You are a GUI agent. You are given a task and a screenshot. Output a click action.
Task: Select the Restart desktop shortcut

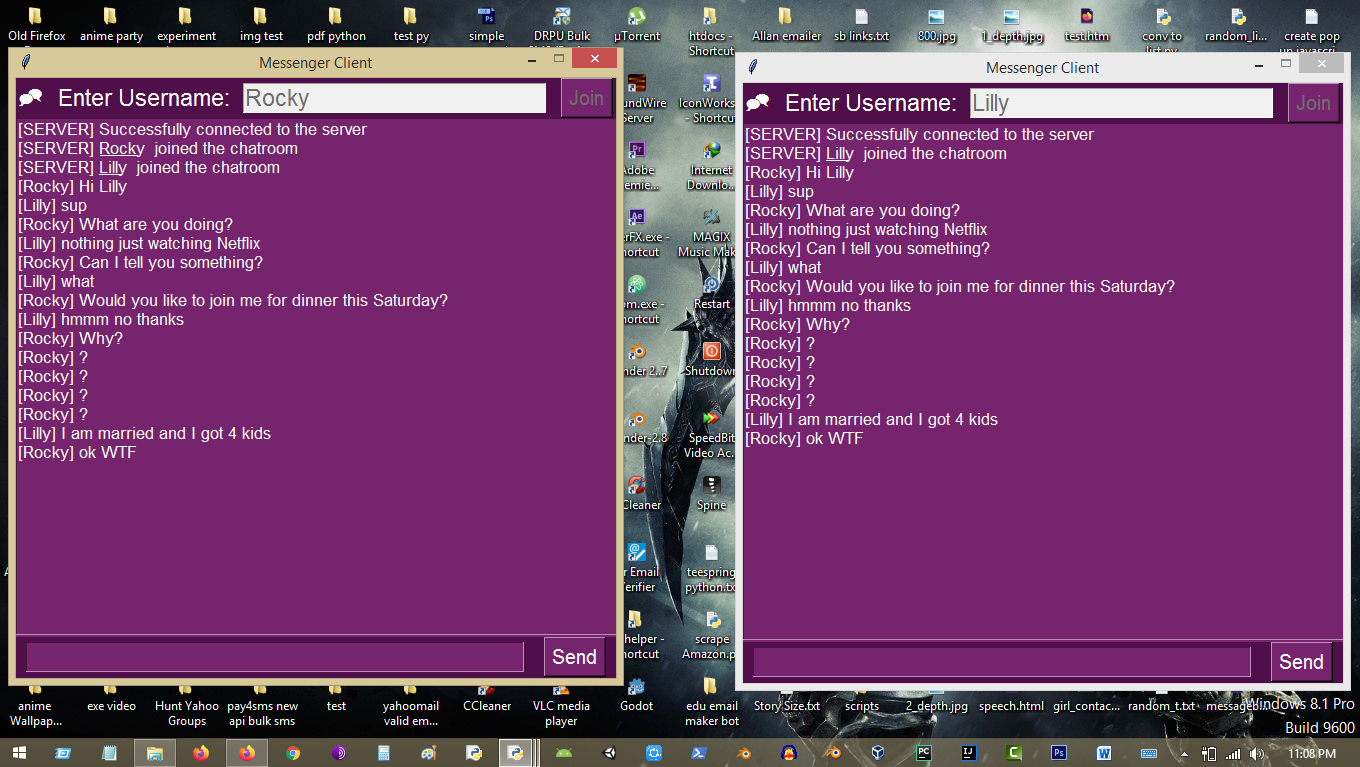pos(711,292)
